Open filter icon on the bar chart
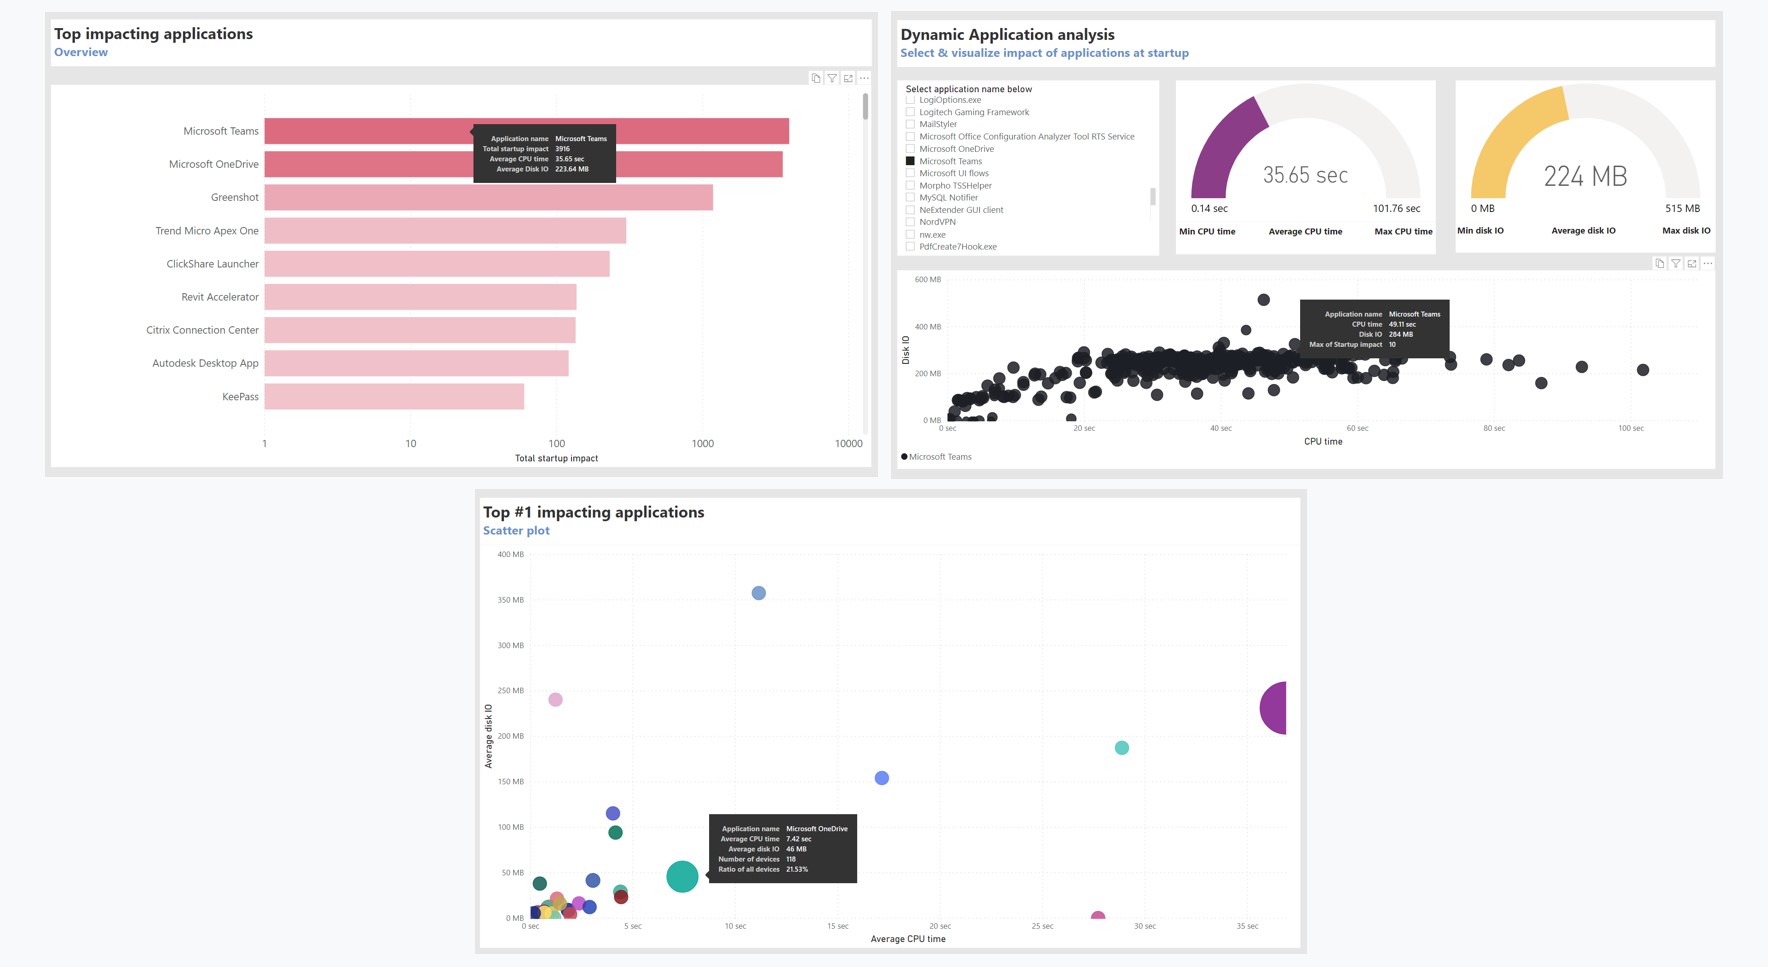The image size is (1768, 967). tap(832, 78)
